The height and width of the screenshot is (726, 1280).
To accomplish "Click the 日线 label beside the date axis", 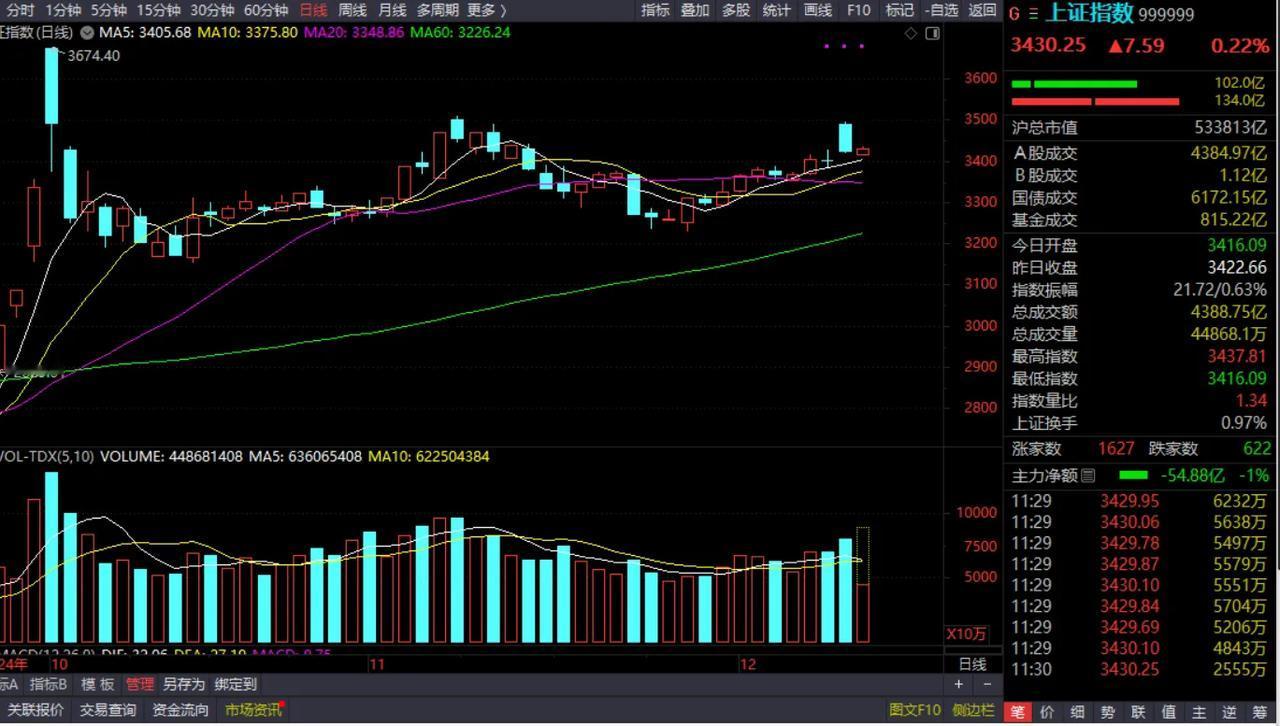I will [x=972, y=664].
